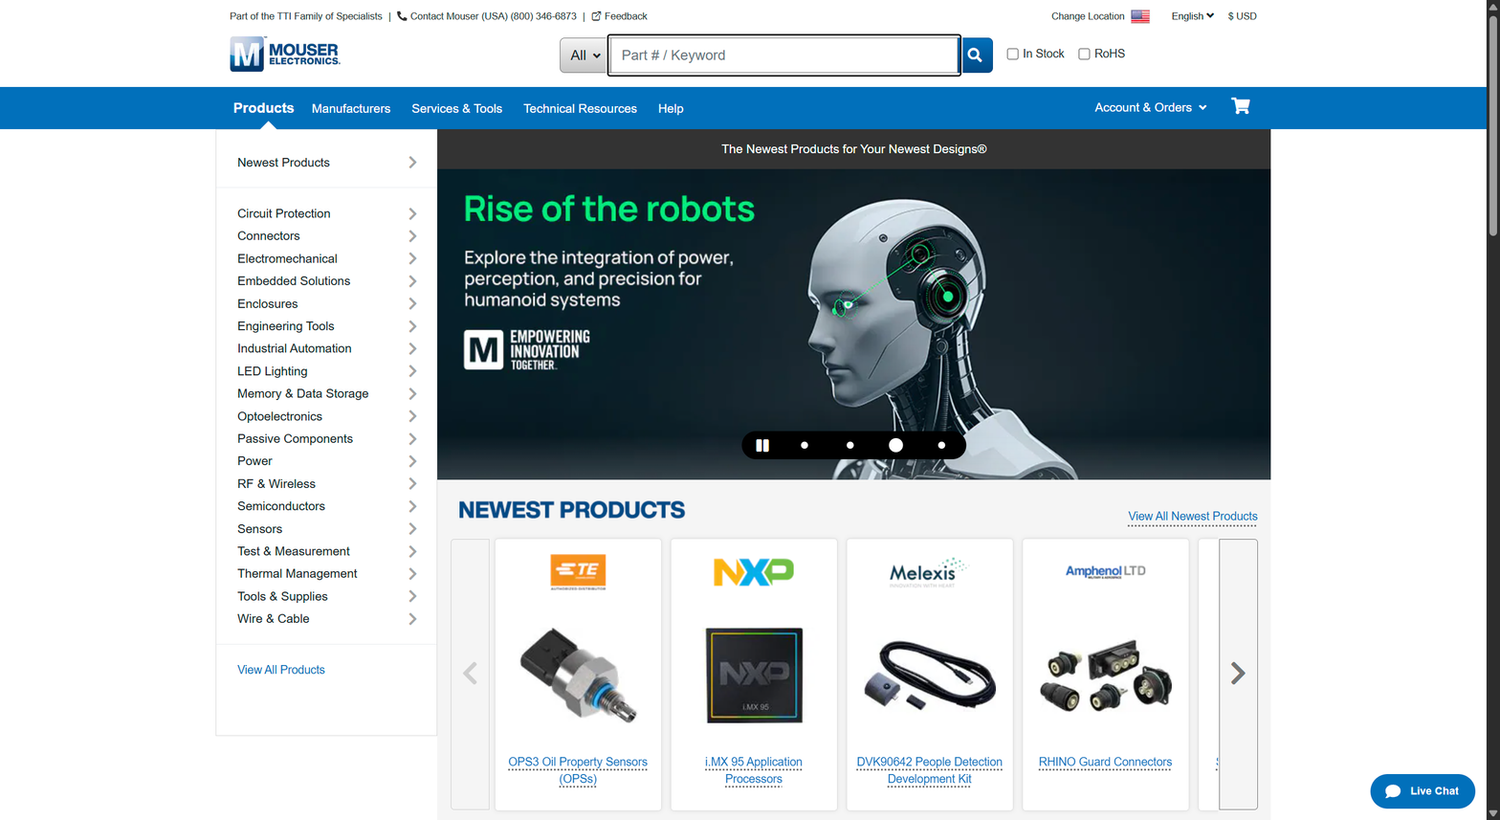Expand Account & Orders menu

pos(1151,108)
